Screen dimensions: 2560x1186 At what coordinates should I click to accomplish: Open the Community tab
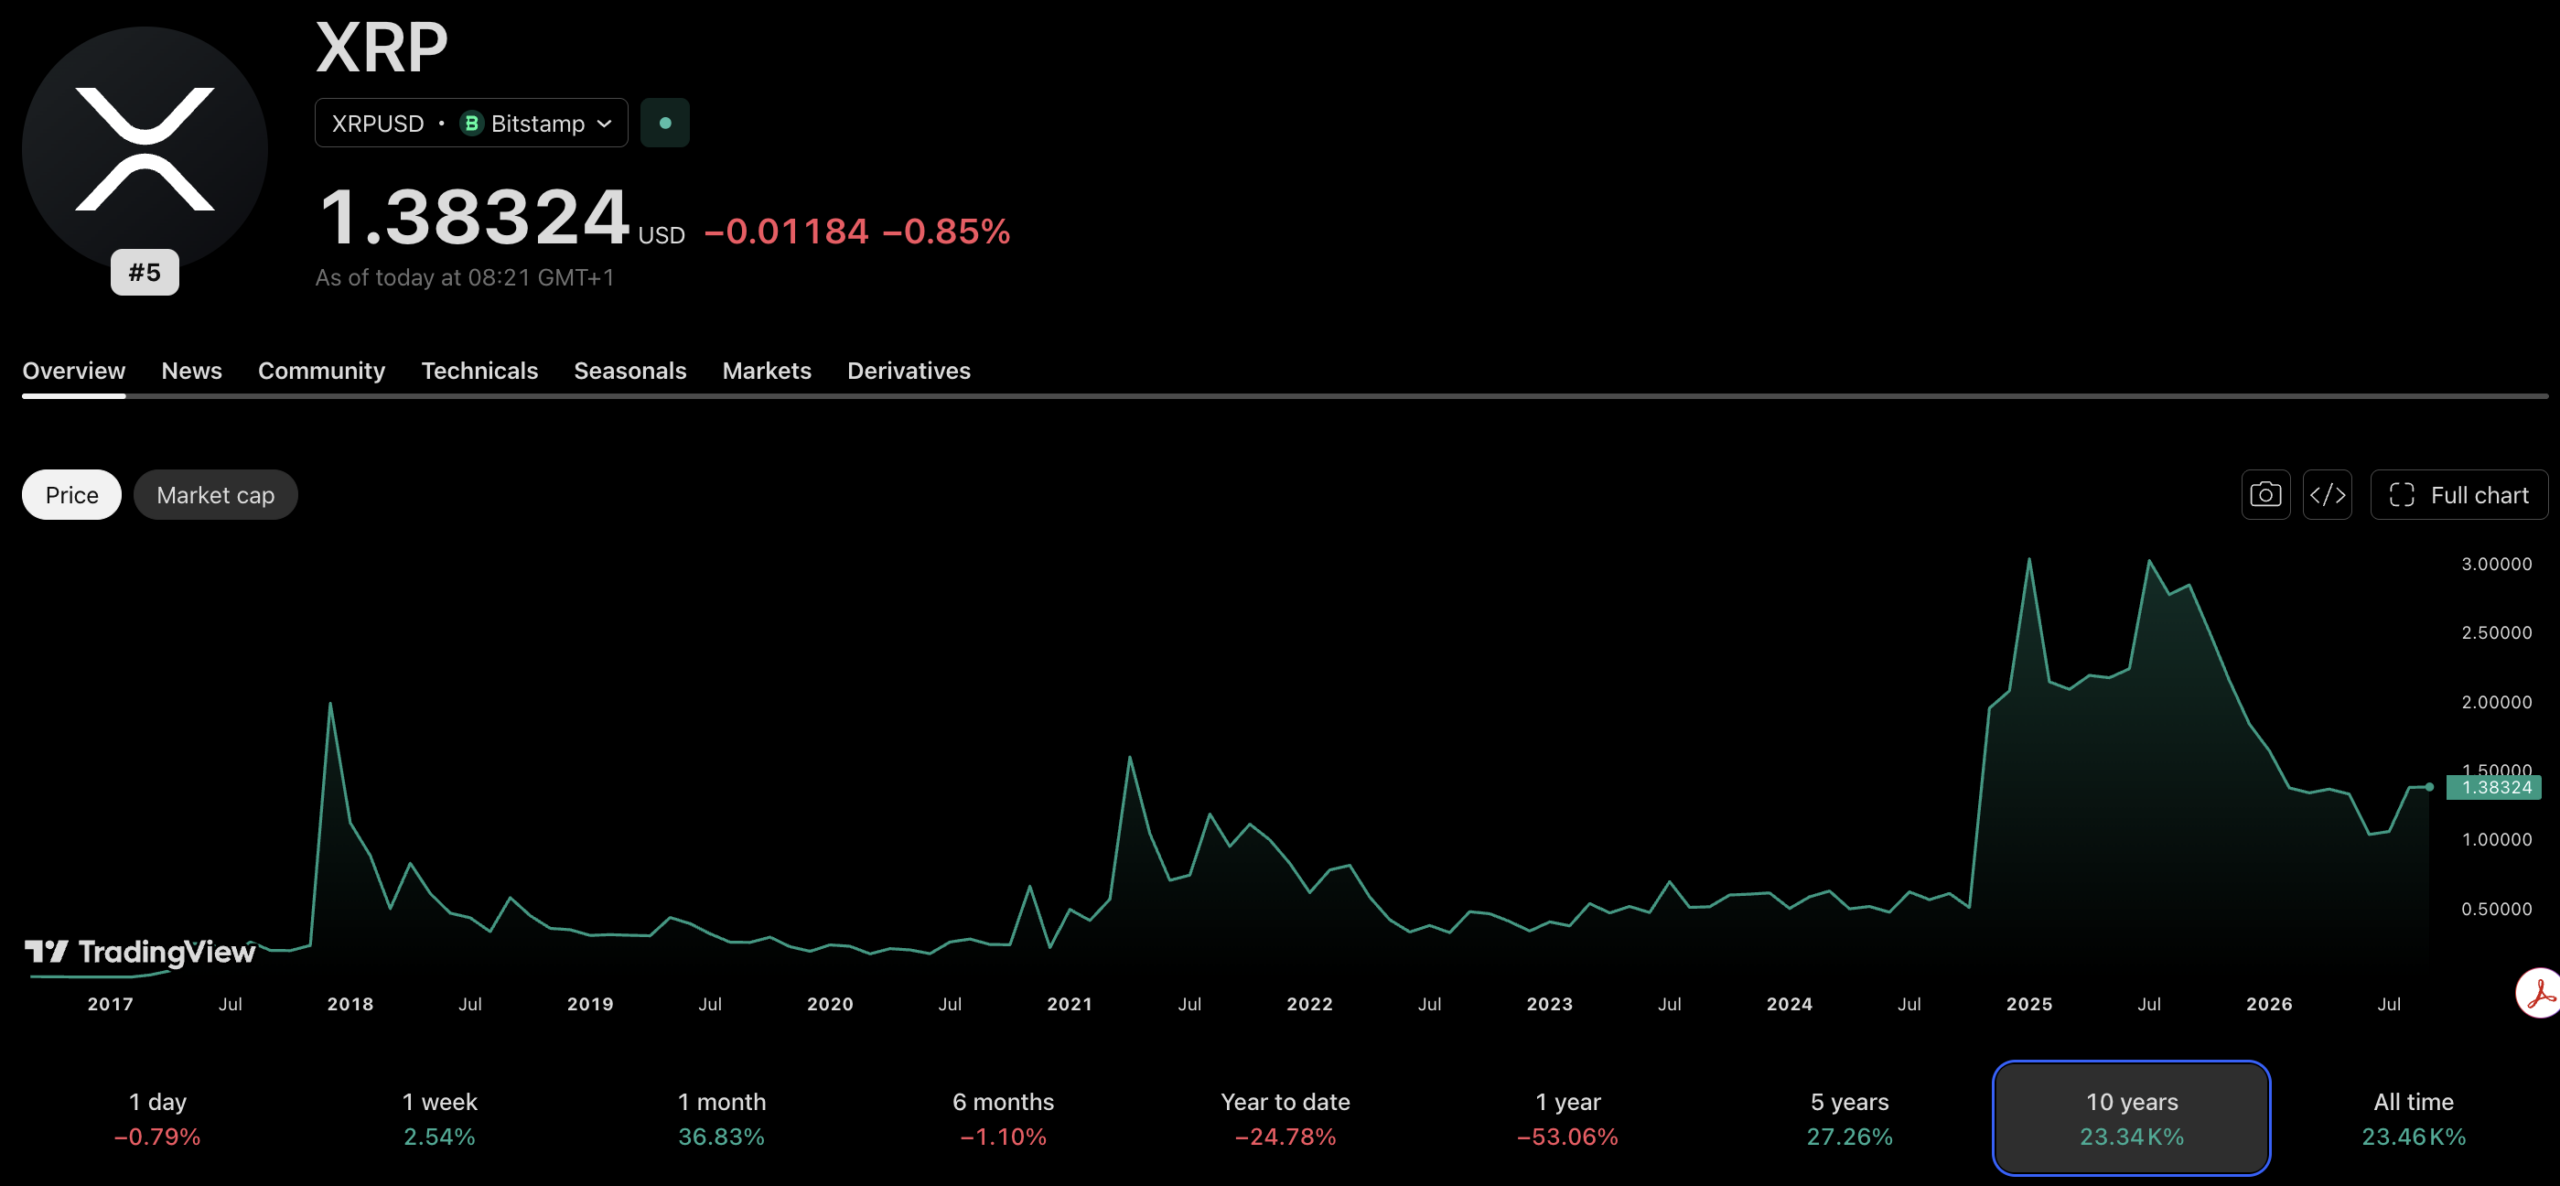click(321, 371)
